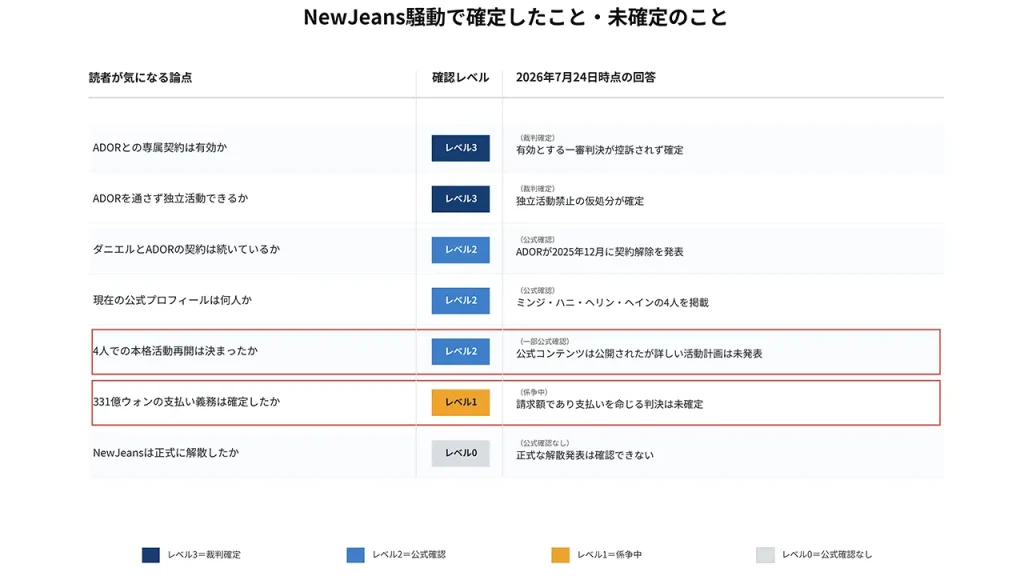Select row text 331億ウォンの支払い義務は確定したか
Viewport: 1024px width, 576px height.
[186, 402]
